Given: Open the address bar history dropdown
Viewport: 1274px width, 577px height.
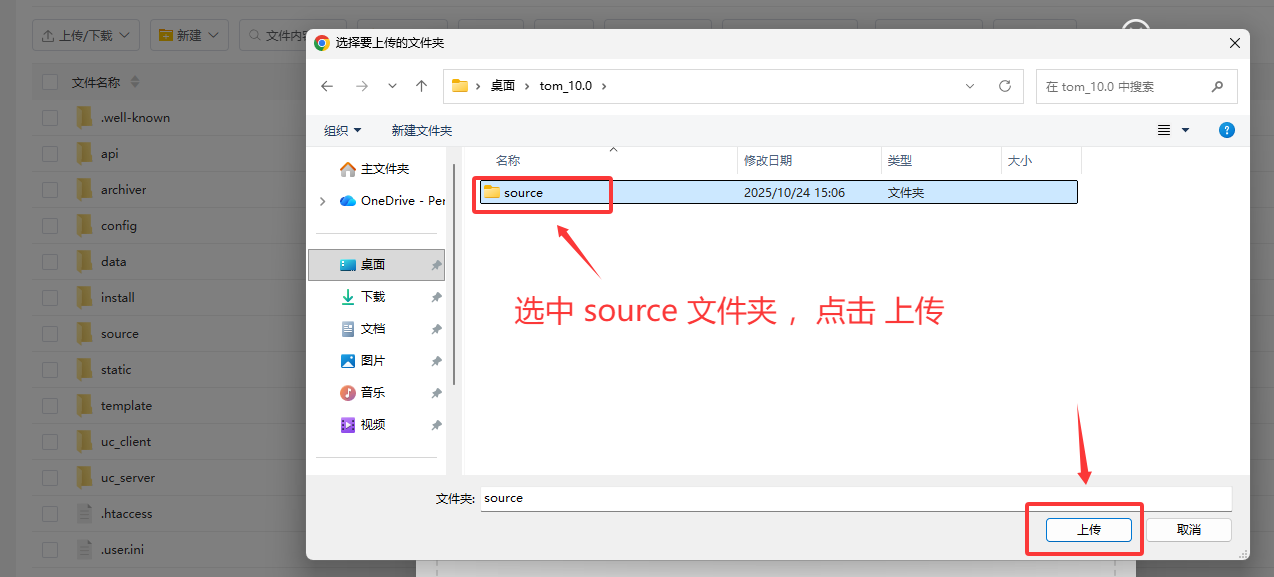Looking at the screenshot, I should coord(970,86).
